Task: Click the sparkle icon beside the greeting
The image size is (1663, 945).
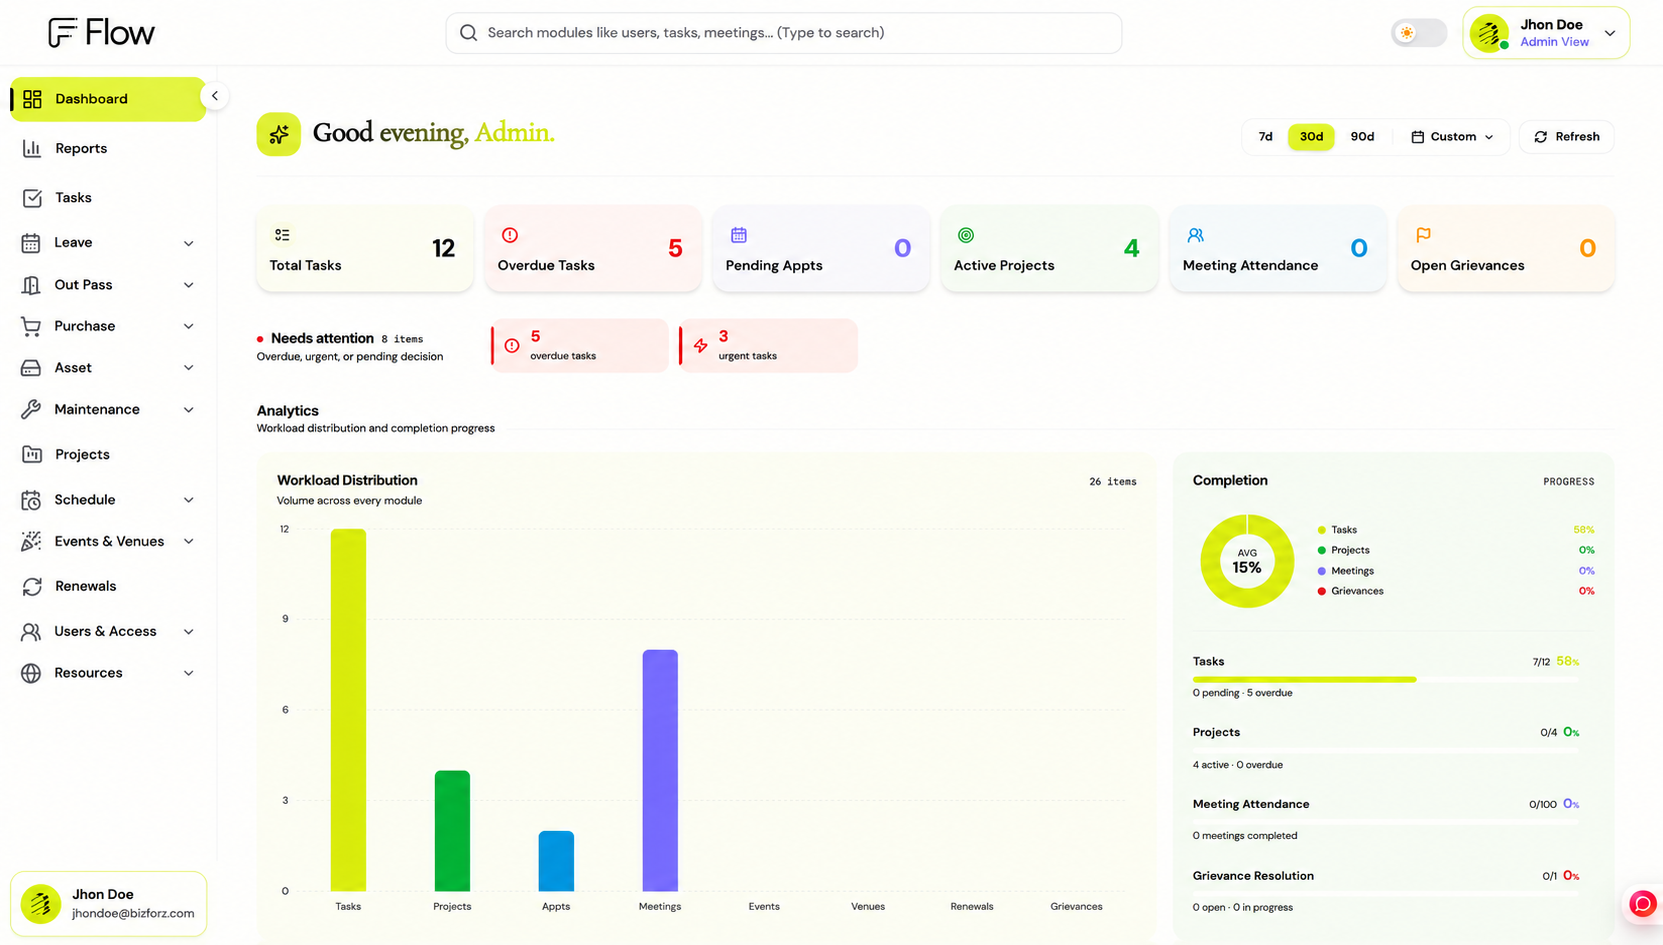Action: point(278,134)
